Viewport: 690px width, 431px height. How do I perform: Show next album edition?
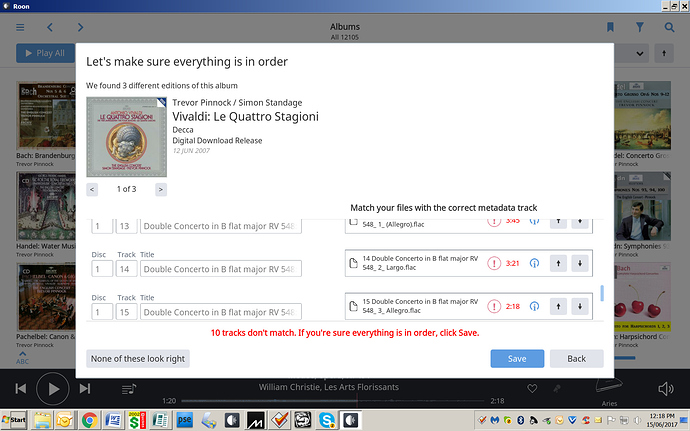(161, 189)
